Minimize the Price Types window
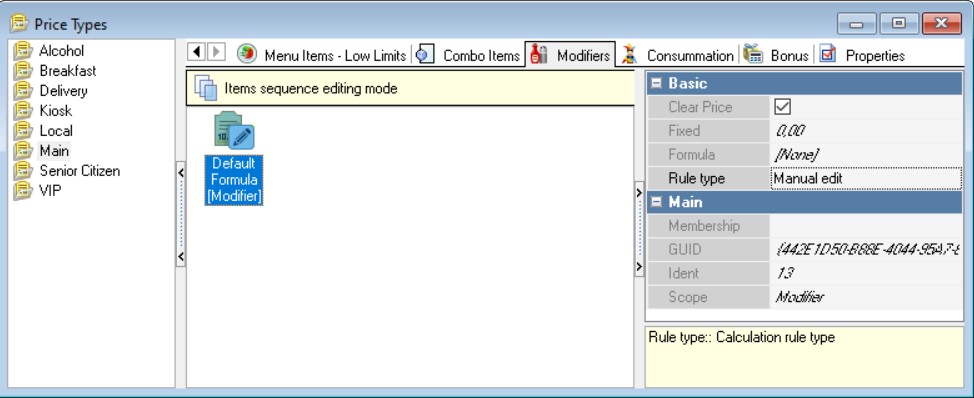974x398 pixels. (x=857, y=24)
